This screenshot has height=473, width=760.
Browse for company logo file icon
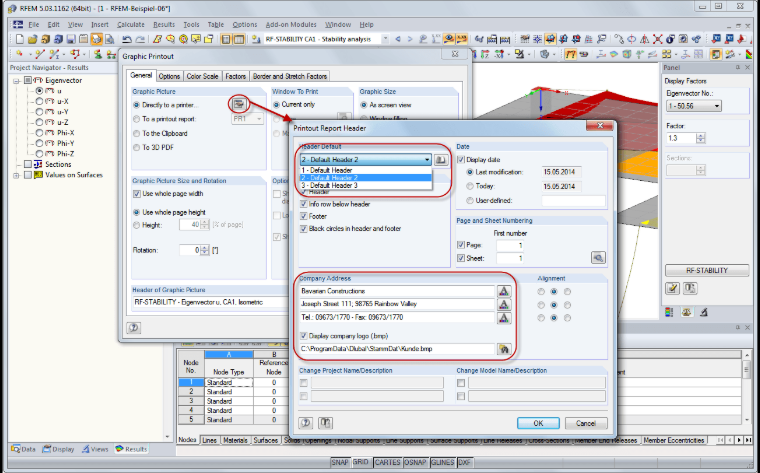point(504,349)
